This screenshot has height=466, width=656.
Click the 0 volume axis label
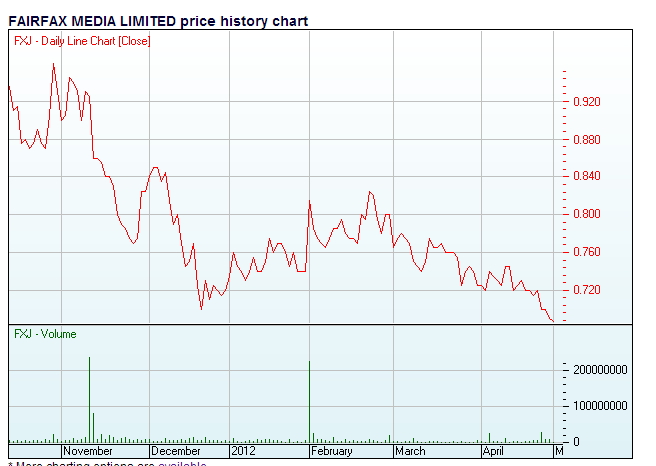(x=576, y=442)
